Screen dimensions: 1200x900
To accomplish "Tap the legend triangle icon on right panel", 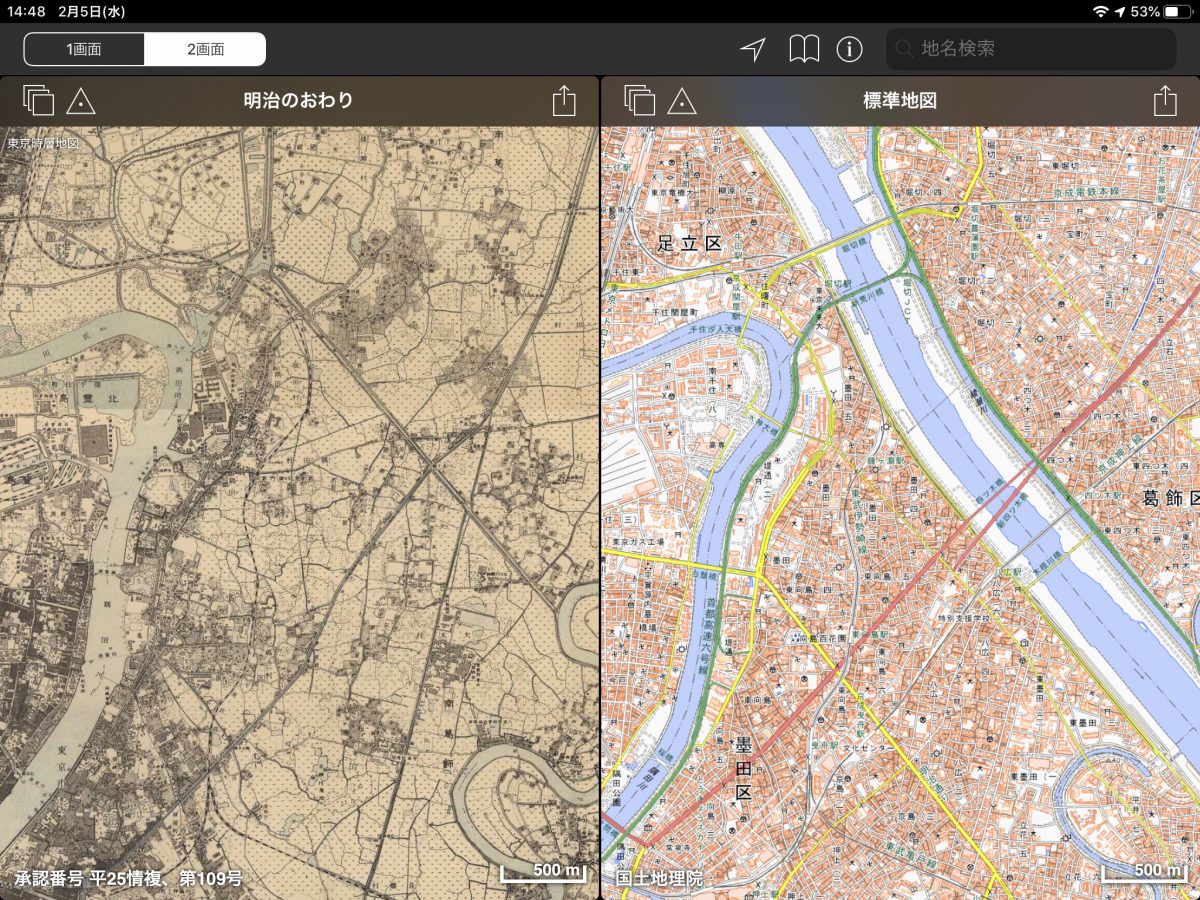I will [682, 101].
